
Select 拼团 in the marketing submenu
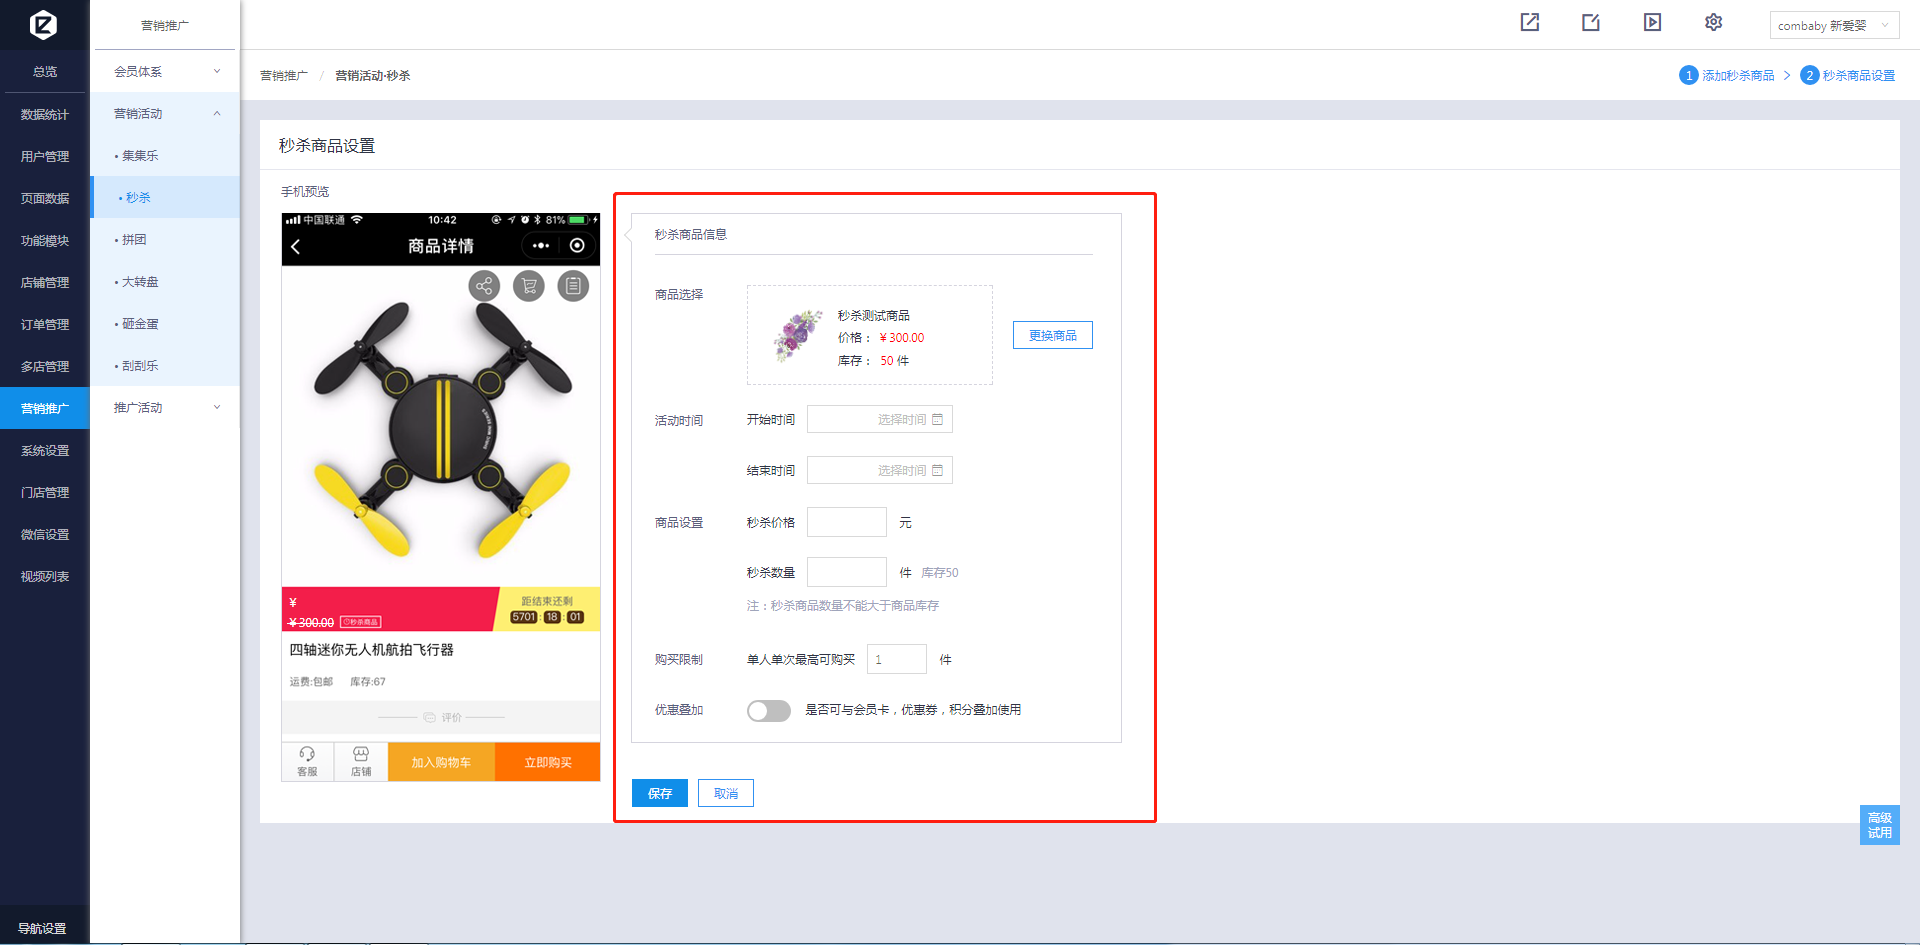pyautogui.click(x=134, y=240)
